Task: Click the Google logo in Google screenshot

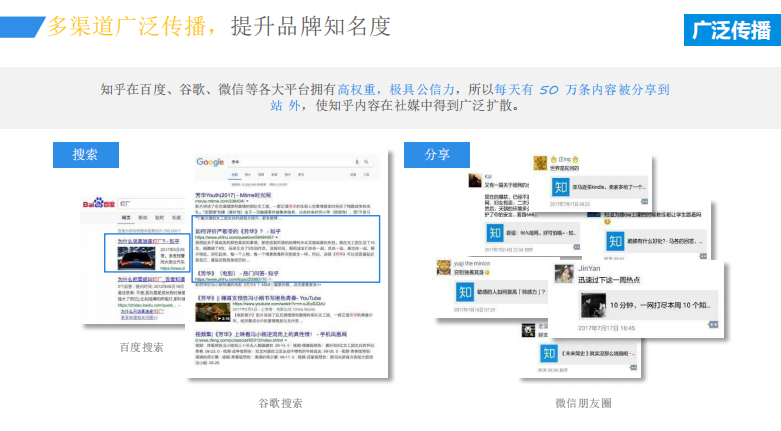Action: [210, 162]
